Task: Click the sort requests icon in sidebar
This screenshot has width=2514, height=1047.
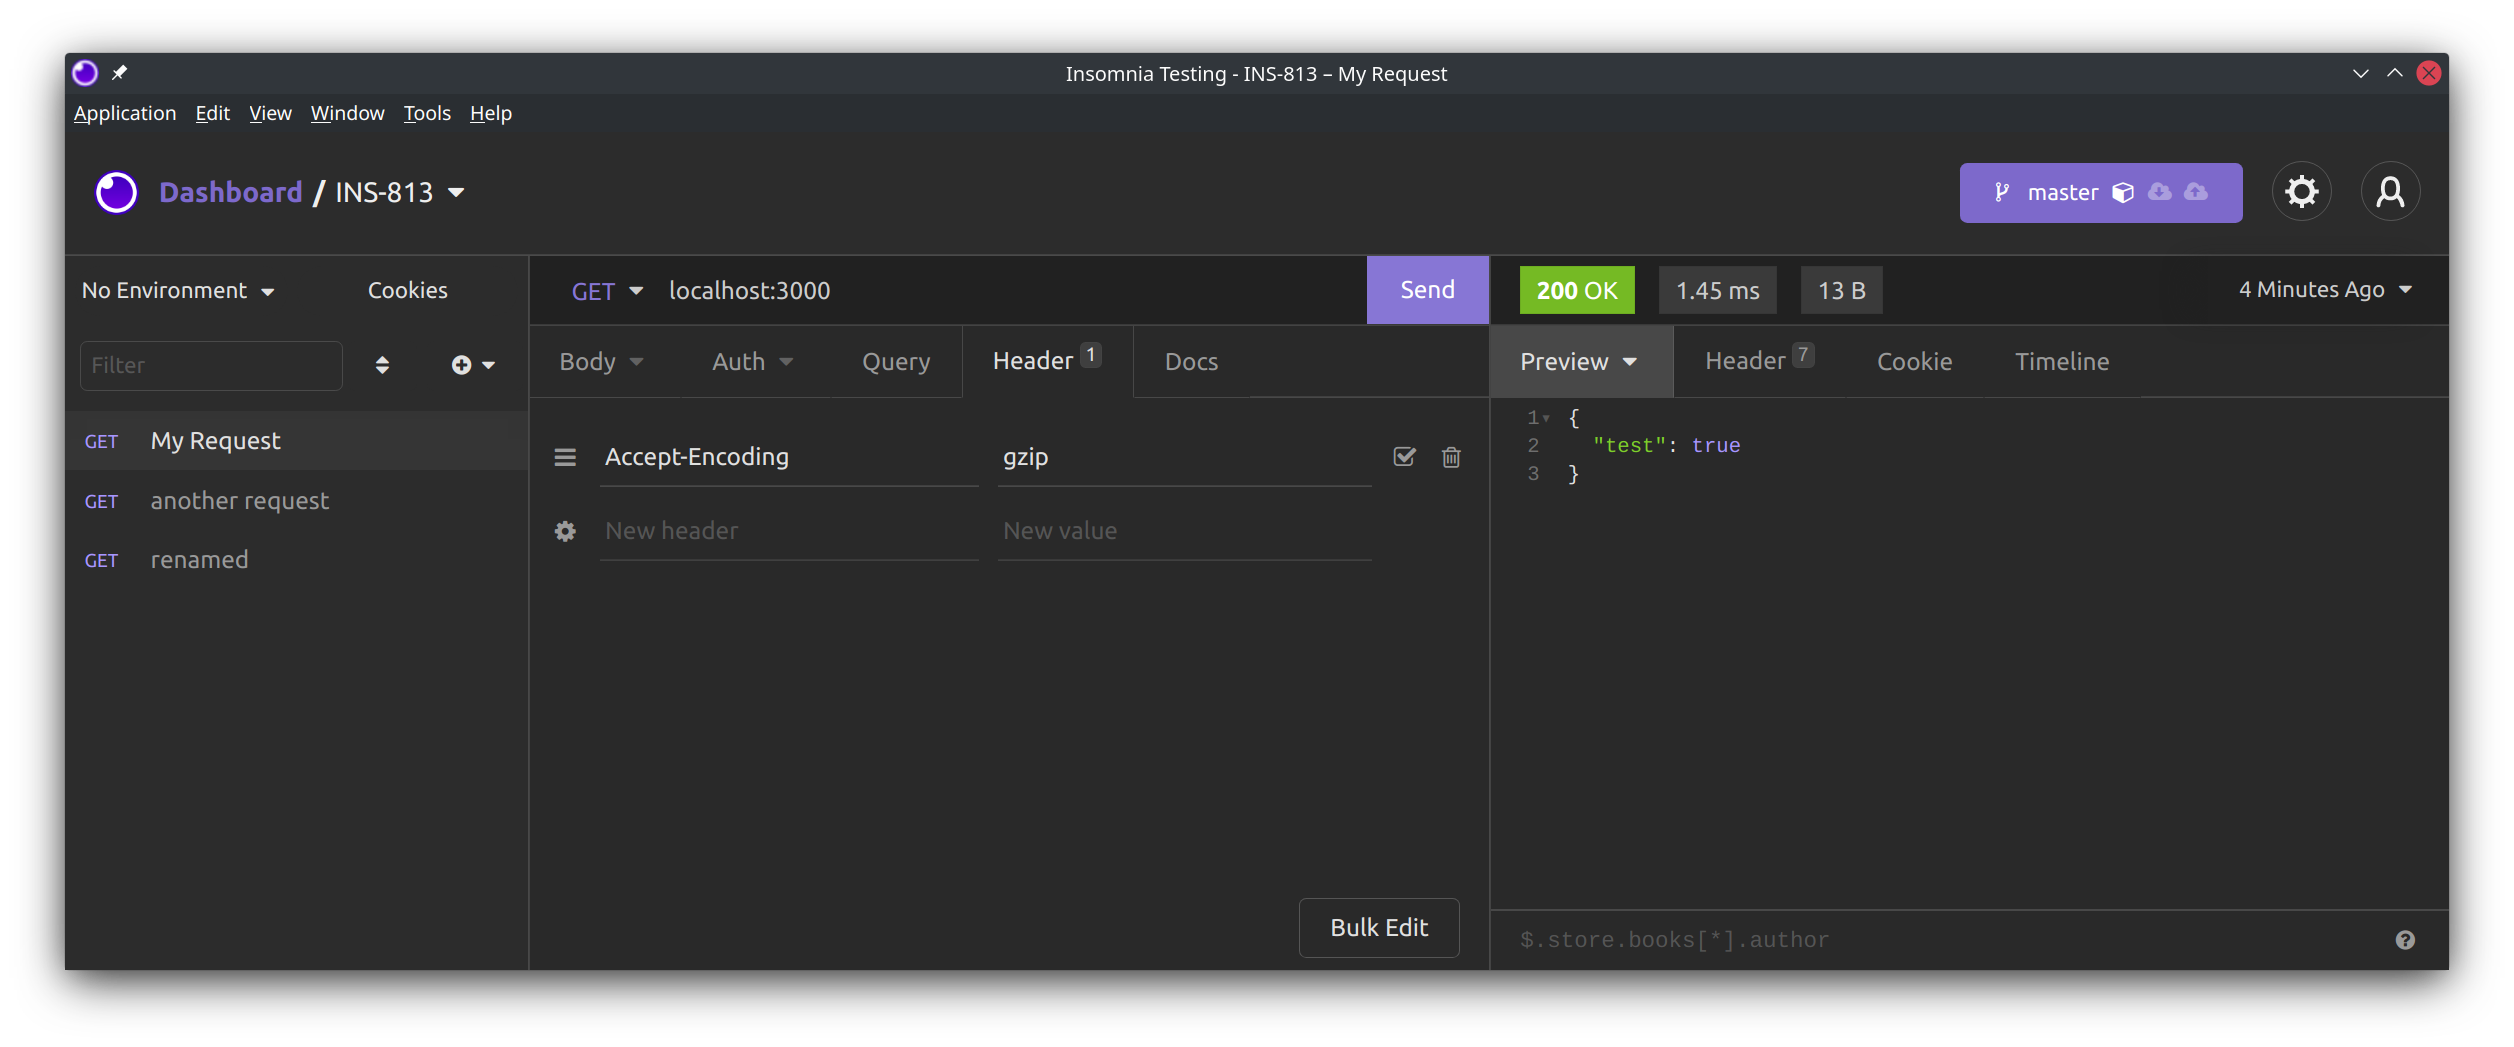Action: pyautogui.click(x=383, y=365)
